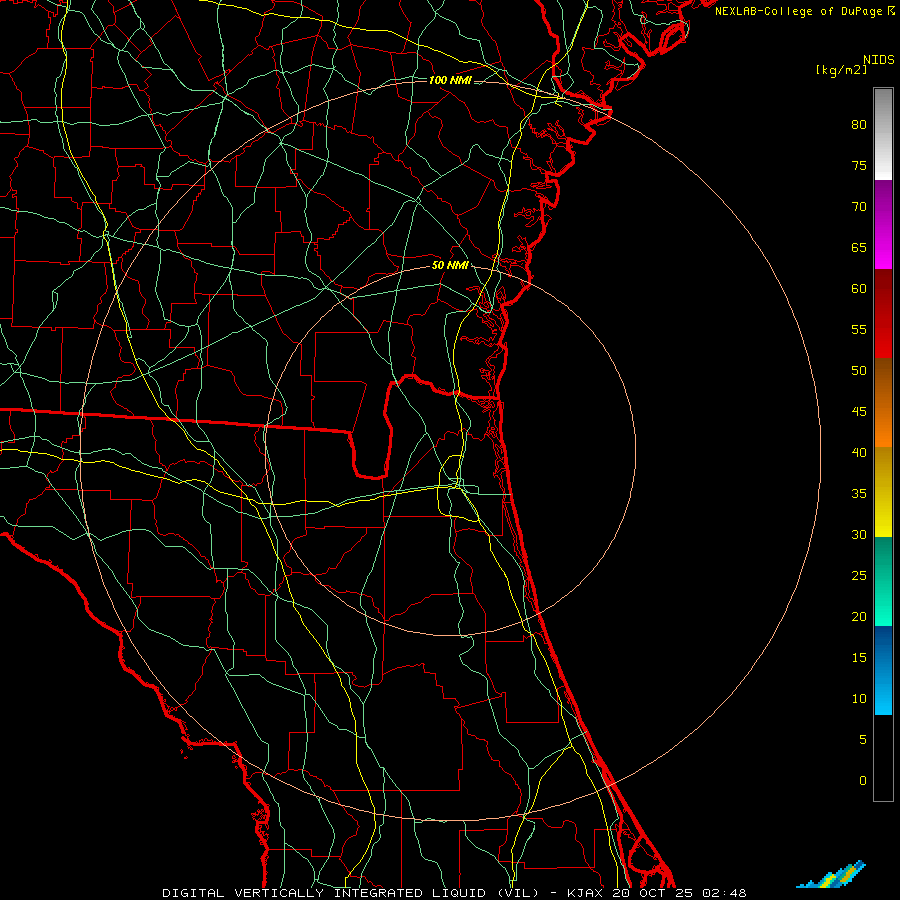The width and height of the screenshot is (900, 900).
Task: Click the scale value "70"
Action: click(859, 207)
